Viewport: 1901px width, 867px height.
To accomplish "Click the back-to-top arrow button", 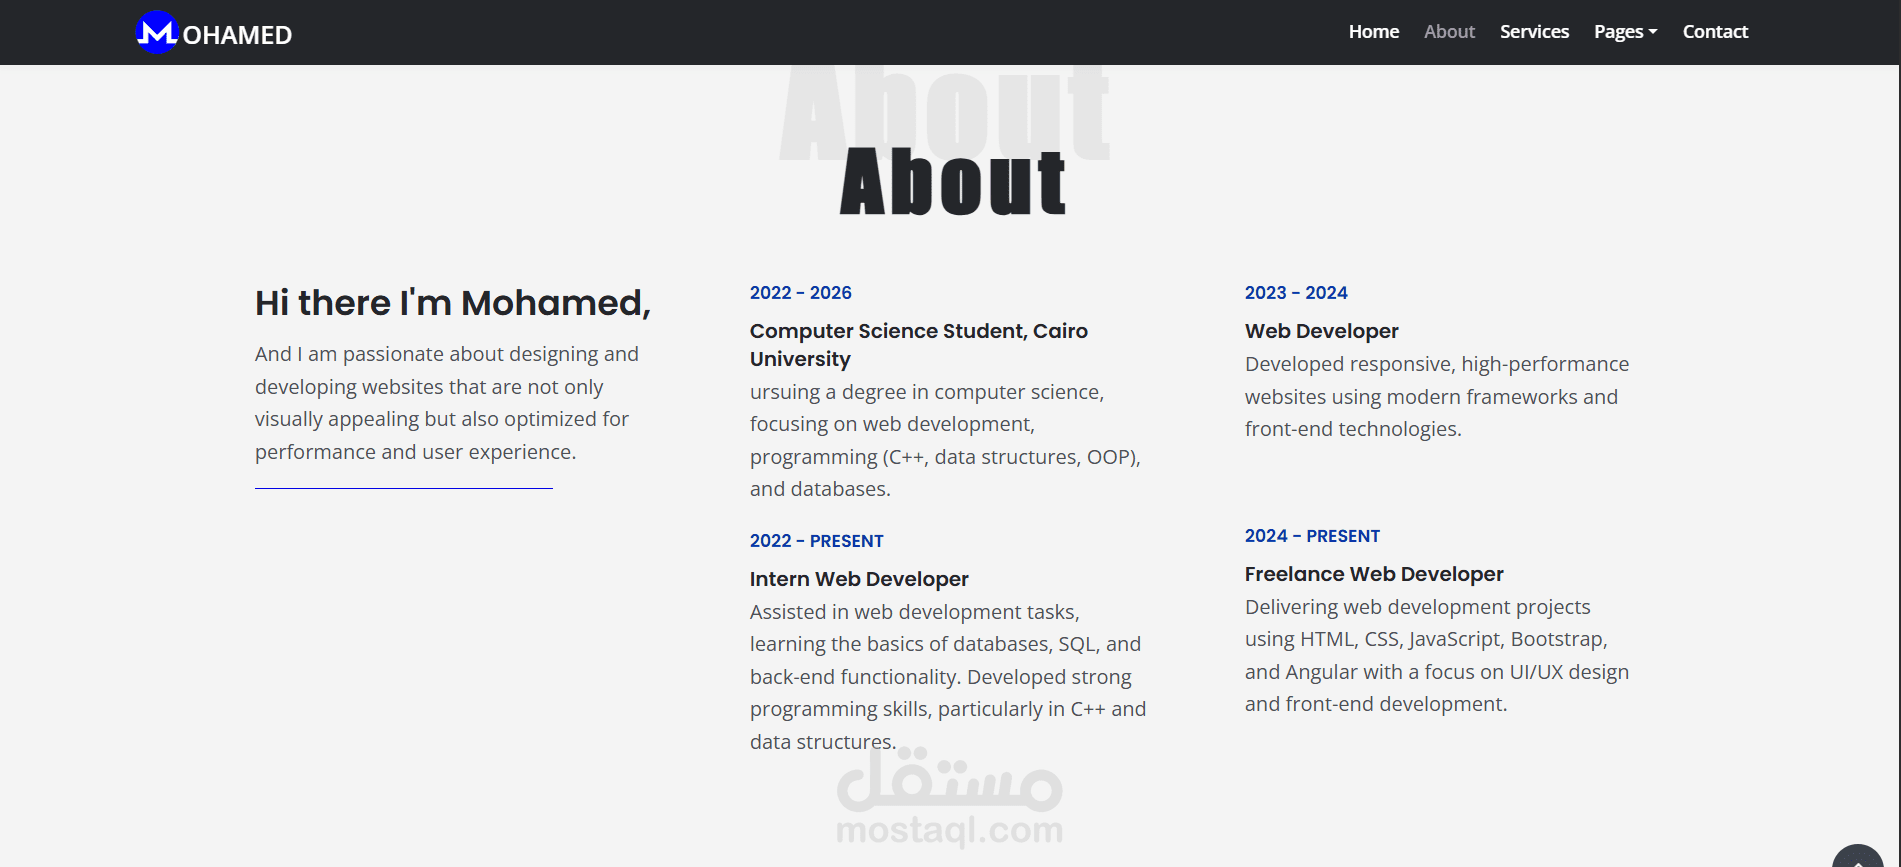I will click(1857, 857).
